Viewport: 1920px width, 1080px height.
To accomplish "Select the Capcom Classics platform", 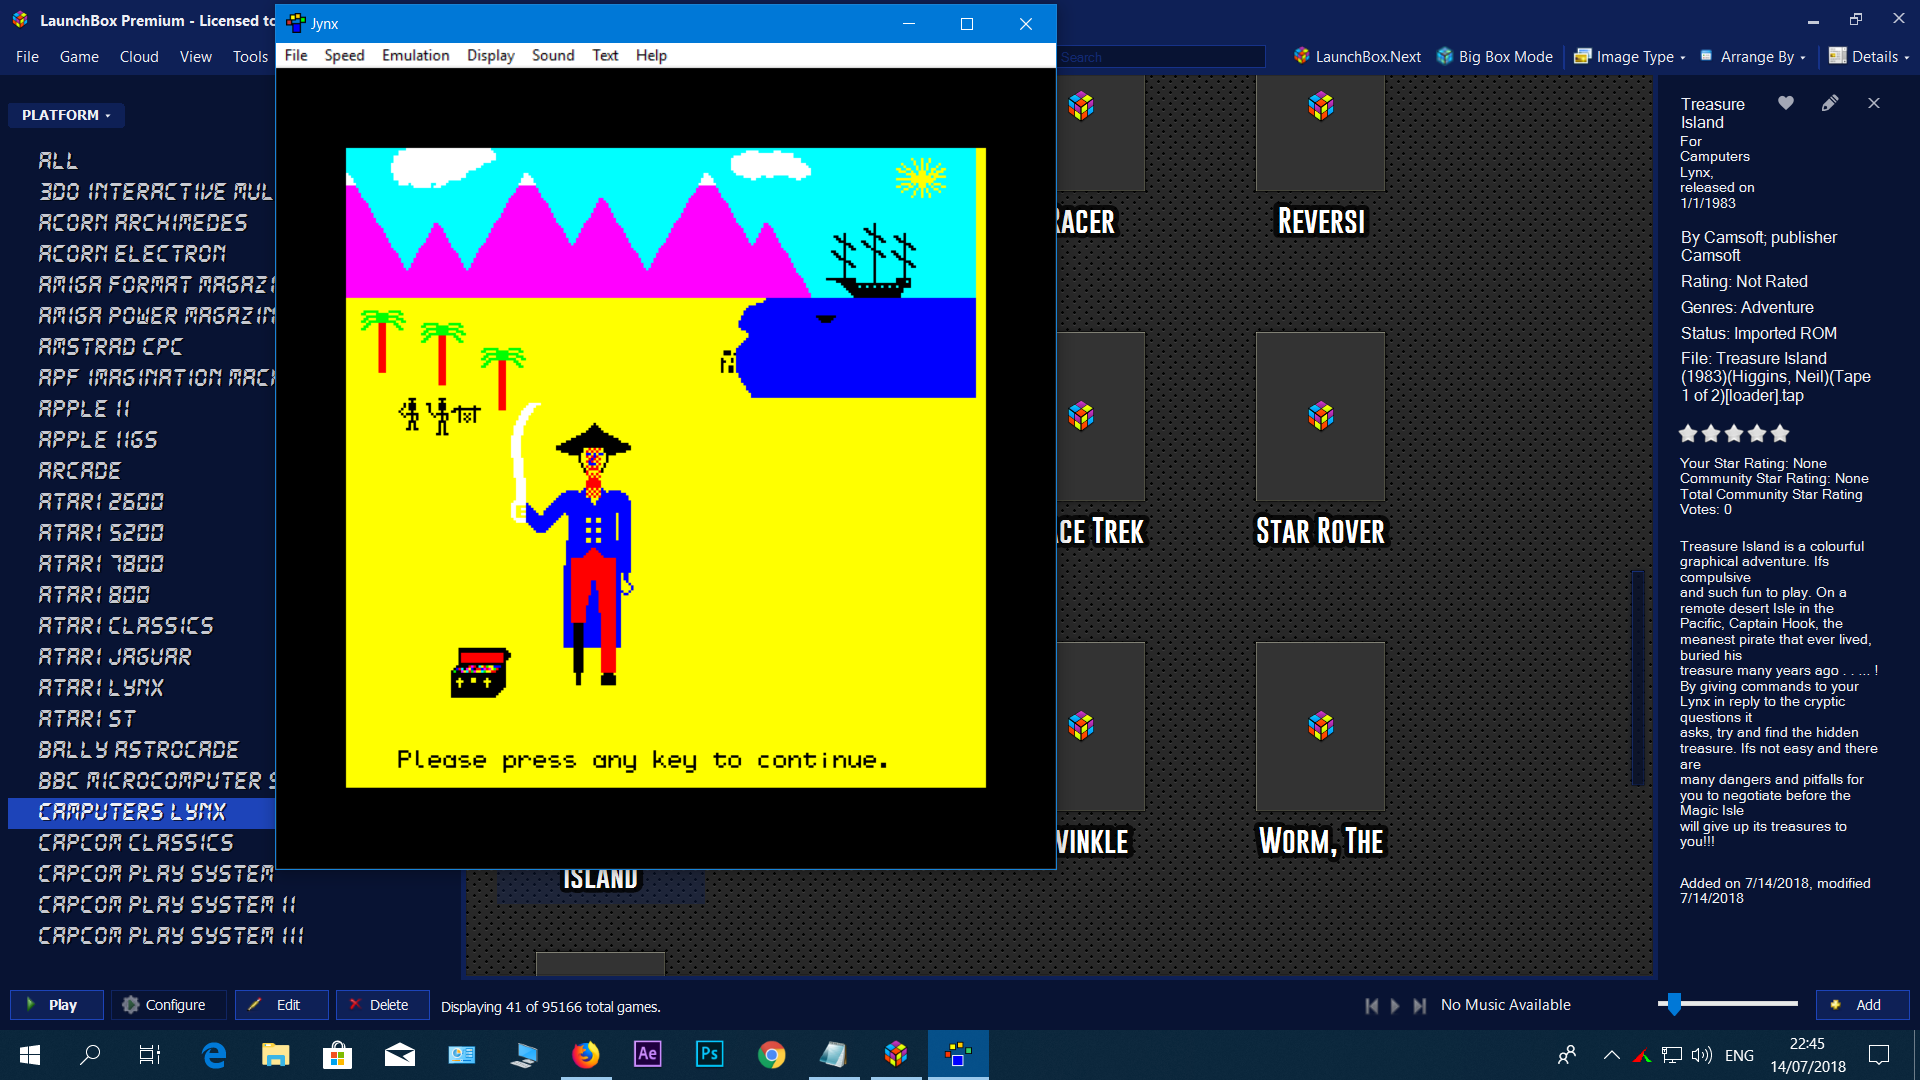I will coord(136,843).
